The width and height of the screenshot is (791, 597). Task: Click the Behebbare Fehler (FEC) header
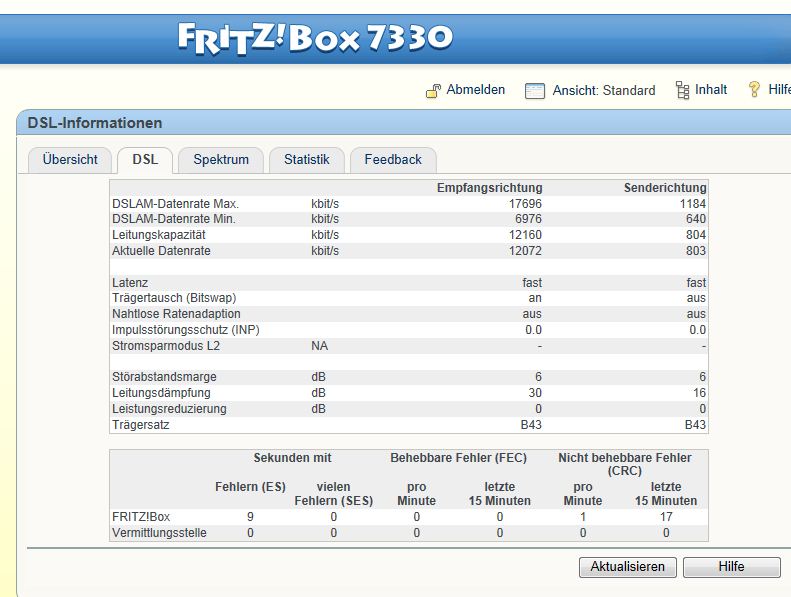tap(459, 458)
